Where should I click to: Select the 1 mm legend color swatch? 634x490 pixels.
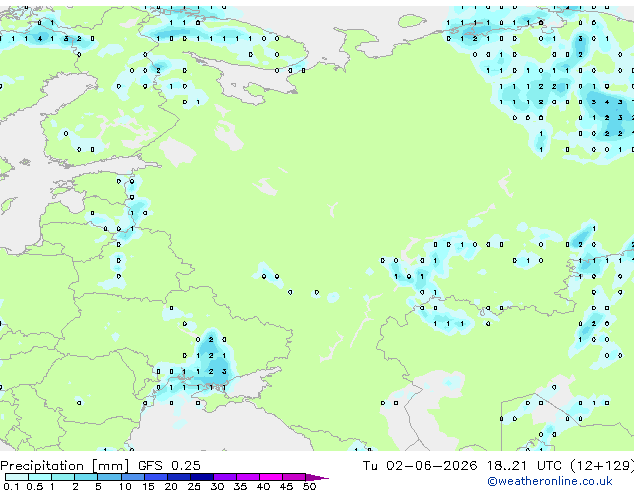pyautogui.click(x=63, y=477)
